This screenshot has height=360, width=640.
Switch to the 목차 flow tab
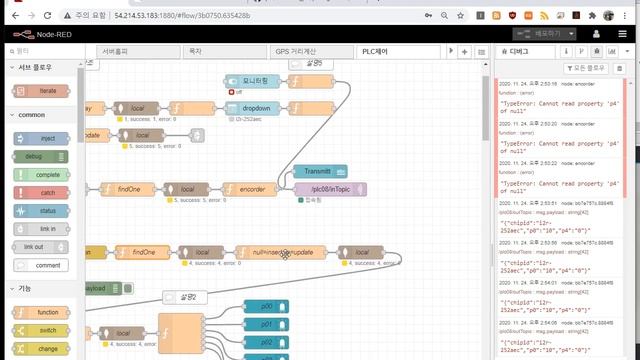pyautogui.click(x=224, y=52)
